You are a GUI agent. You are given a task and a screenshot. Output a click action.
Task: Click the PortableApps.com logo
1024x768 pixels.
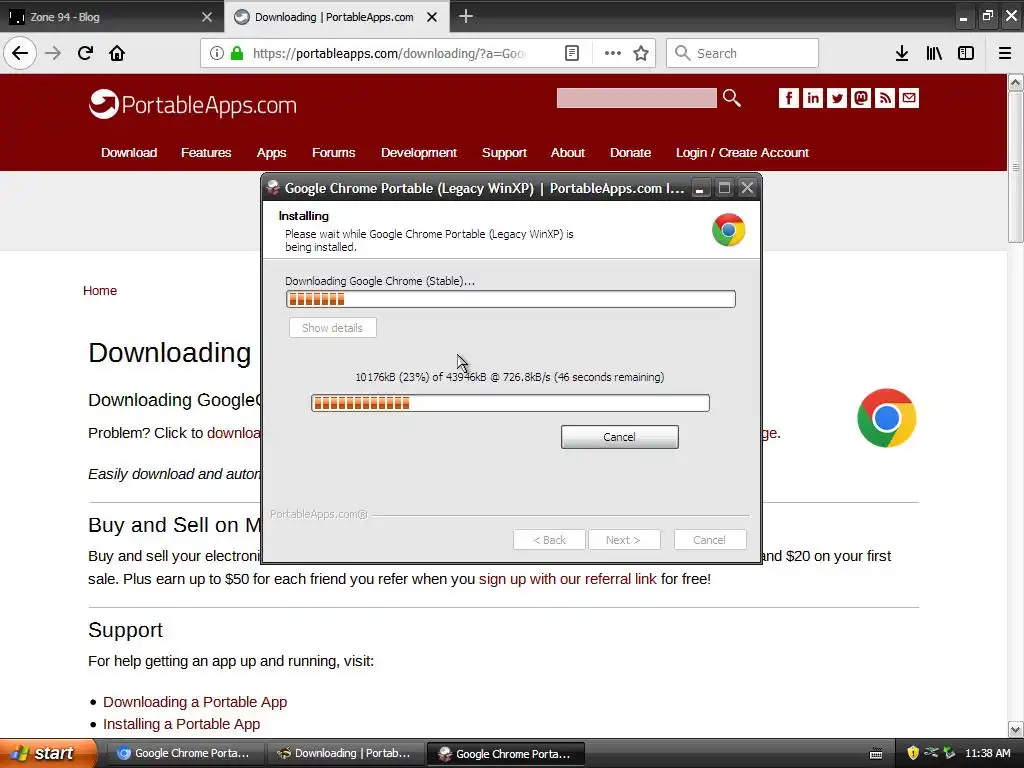(x=193, y=104)
